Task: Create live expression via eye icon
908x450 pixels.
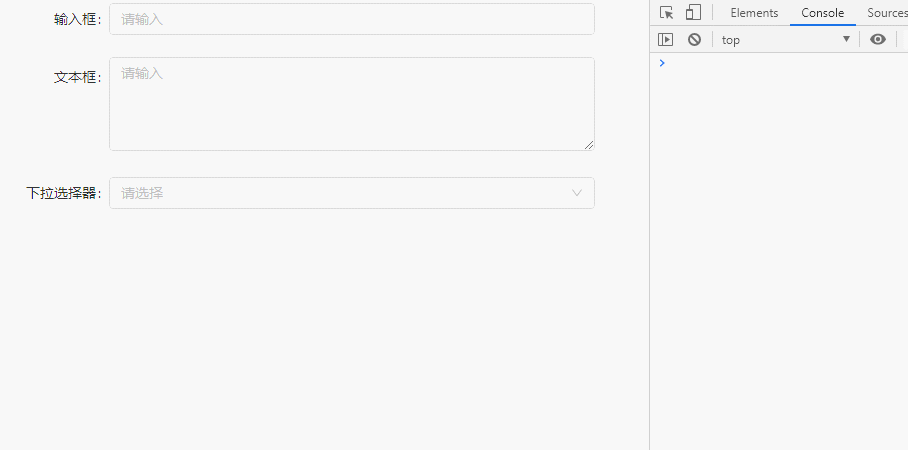Action: (x=878, y=39)
